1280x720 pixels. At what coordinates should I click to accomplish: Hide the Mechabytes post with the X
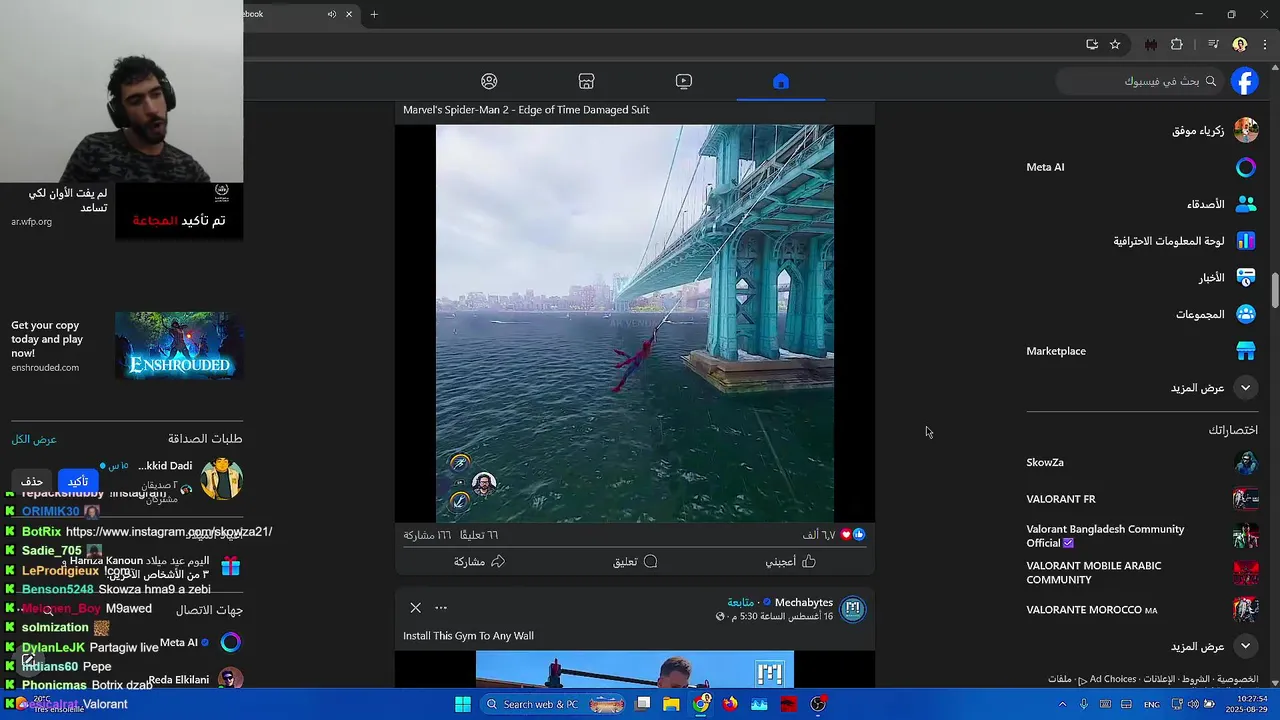(x=415, y=607)
